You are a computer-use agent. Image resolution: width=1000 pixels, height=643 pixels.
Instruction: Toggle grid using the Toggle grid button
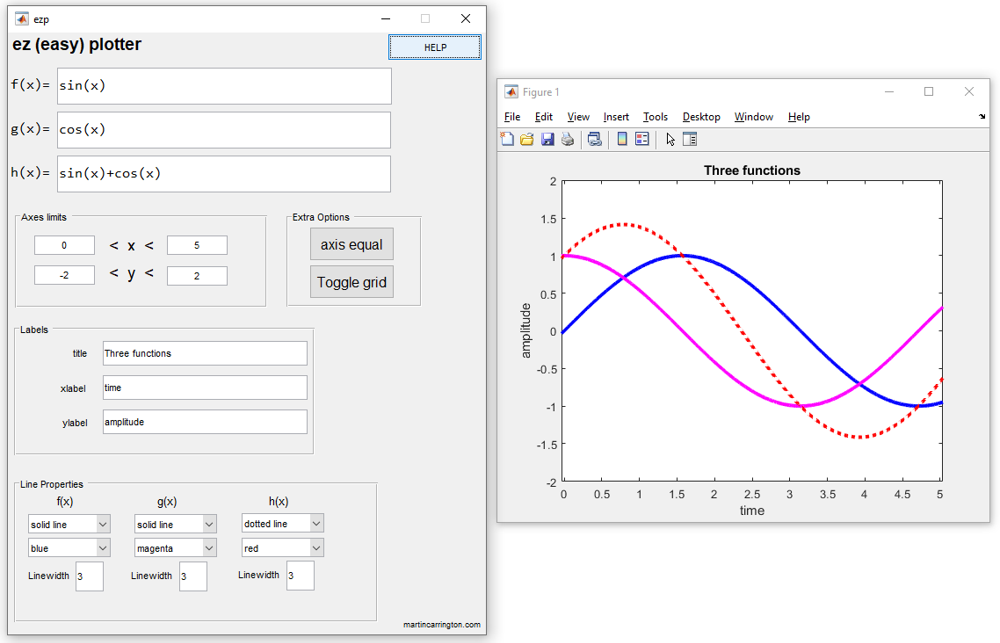coord(352,282)
